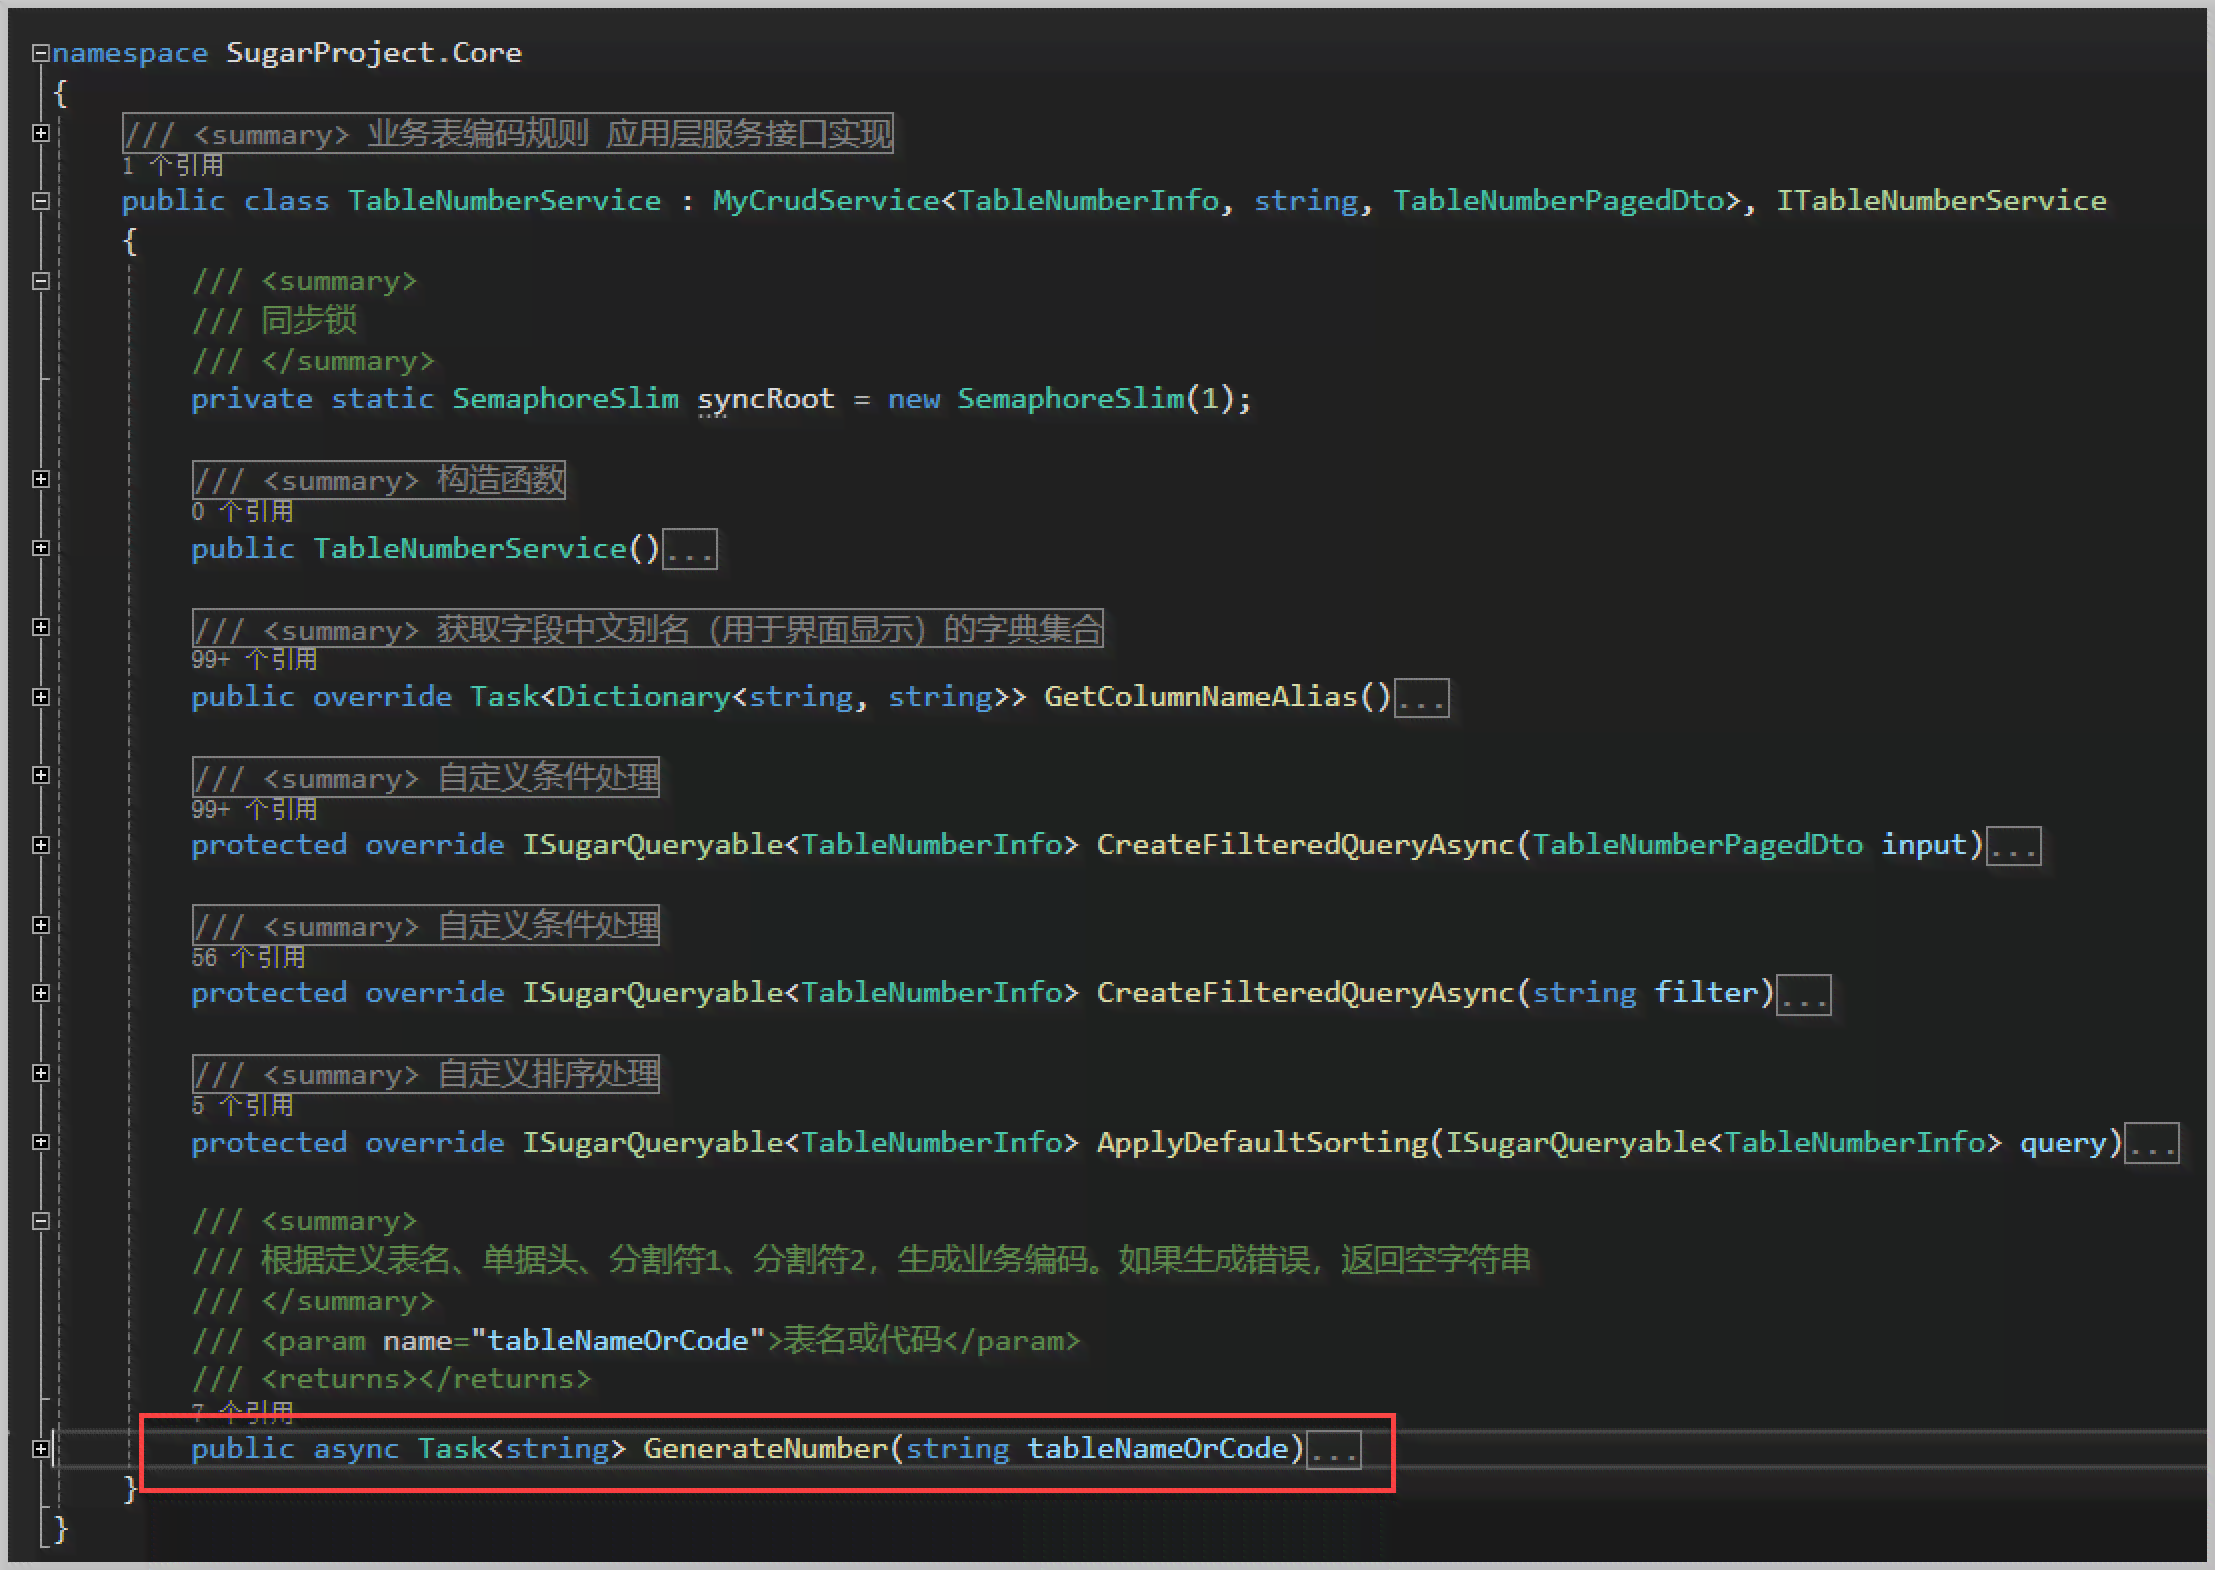Click the 'async' keyword
The image size is (2215, 1570).
pyautogui.click(x=356, y=1449)
